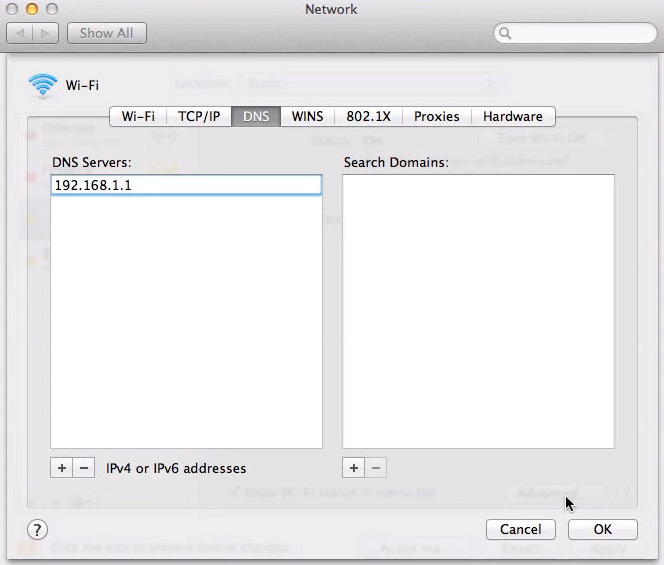Viewport: 664px width, 565px height.
Task: Click the Show All button
Action: (107, 33)
